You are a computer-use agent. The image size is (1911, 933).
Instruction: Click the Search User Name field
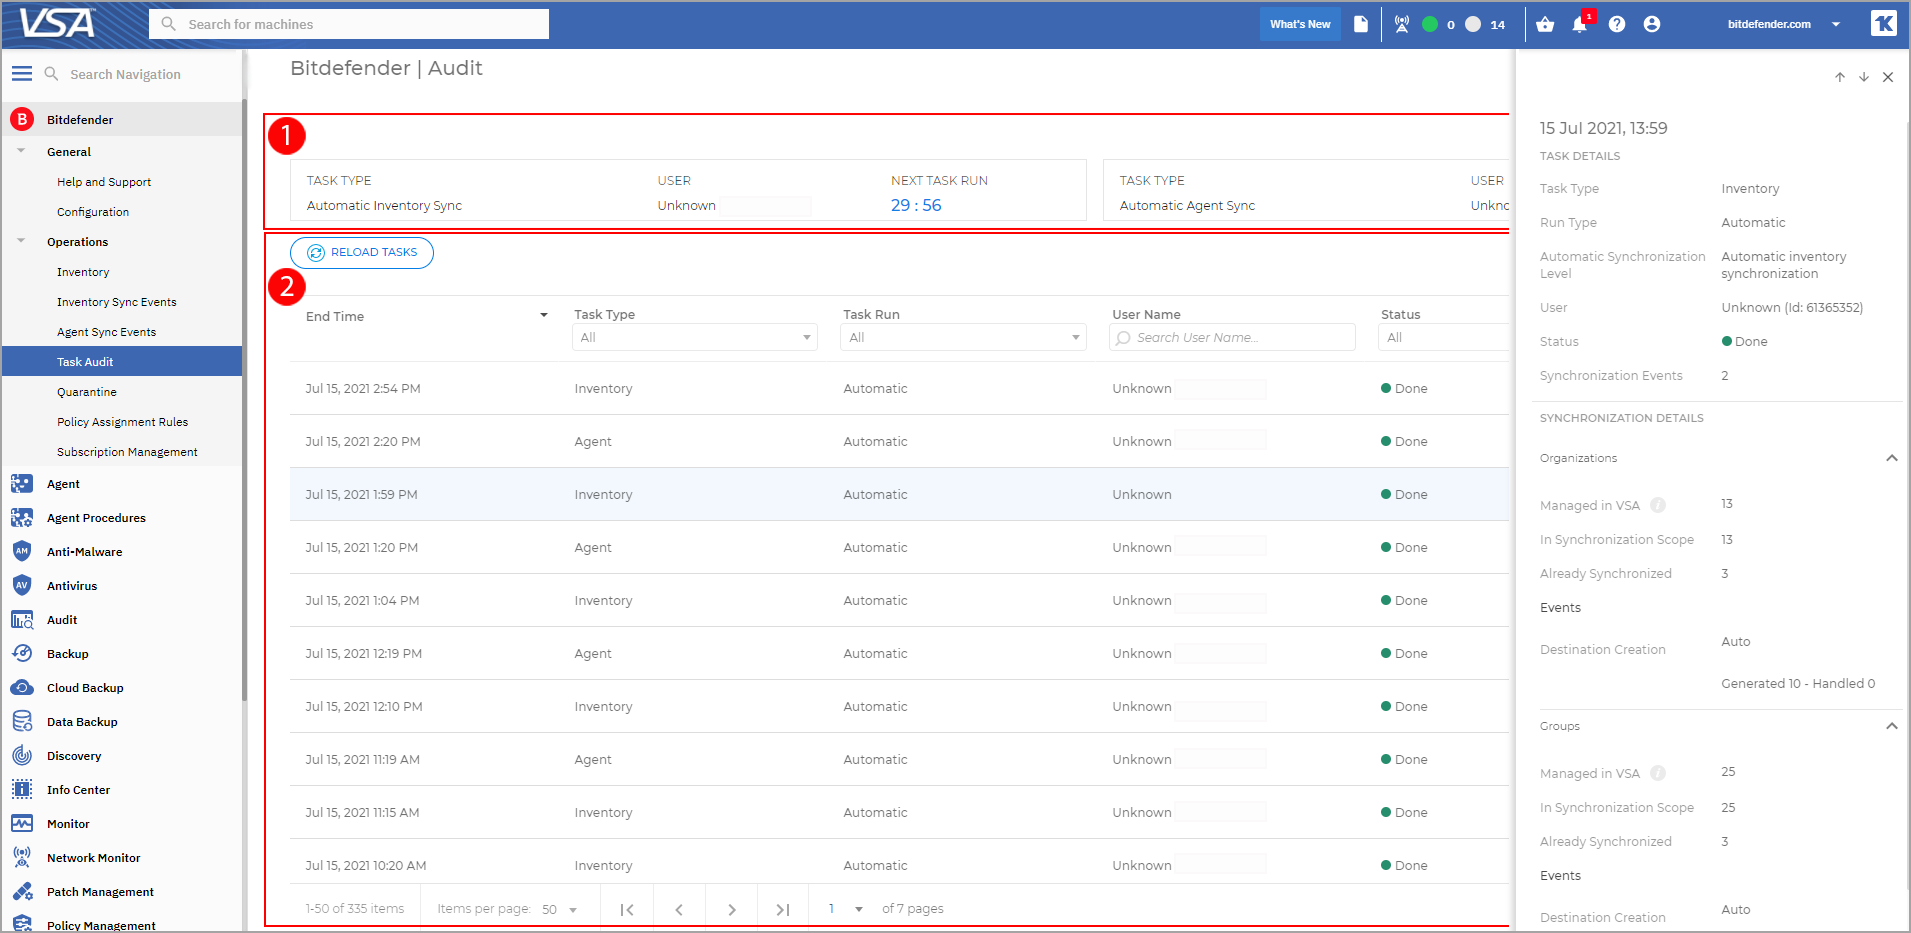1232,338
